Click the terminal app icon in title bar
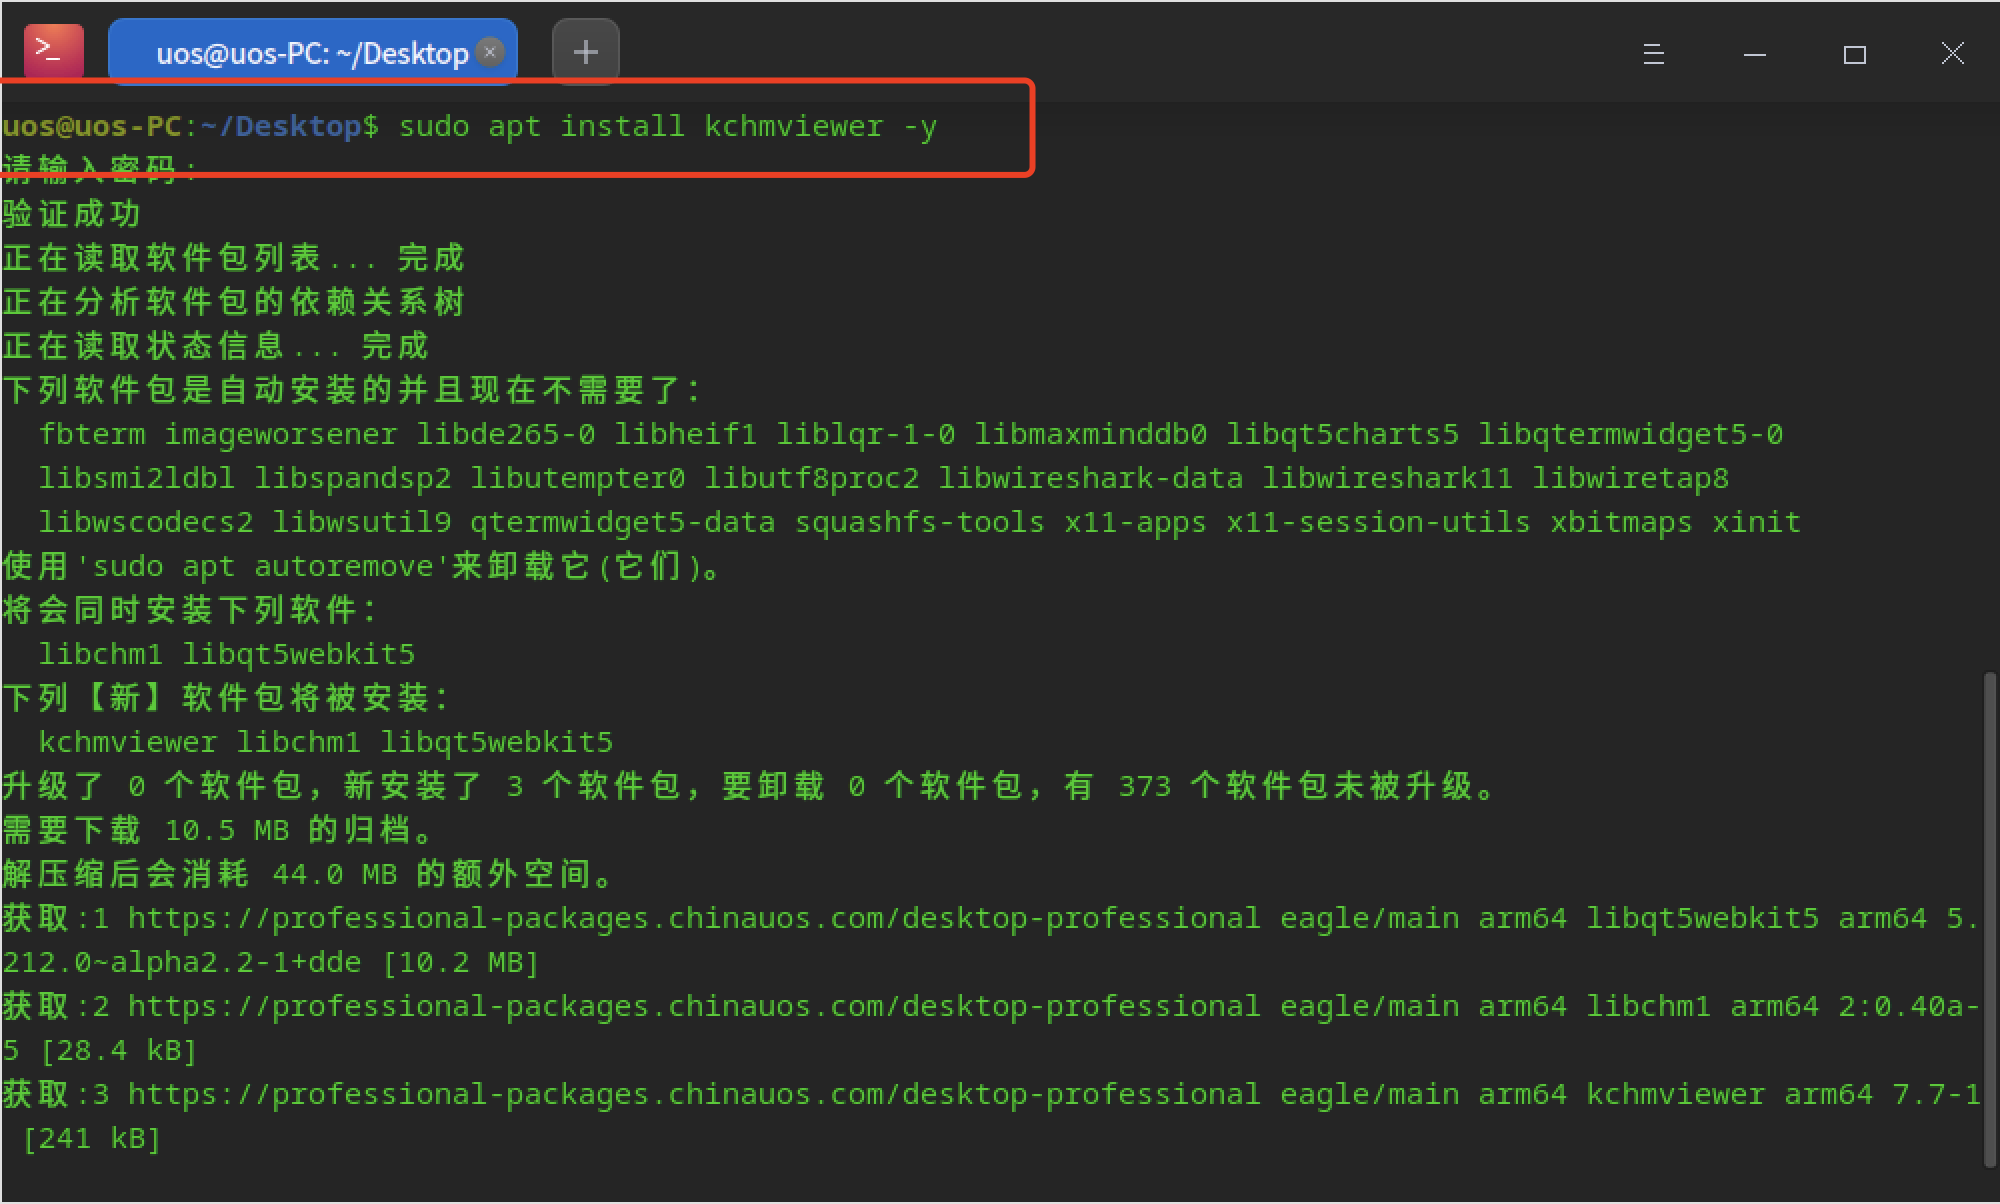2000x1204 pixels. point(52,50)
